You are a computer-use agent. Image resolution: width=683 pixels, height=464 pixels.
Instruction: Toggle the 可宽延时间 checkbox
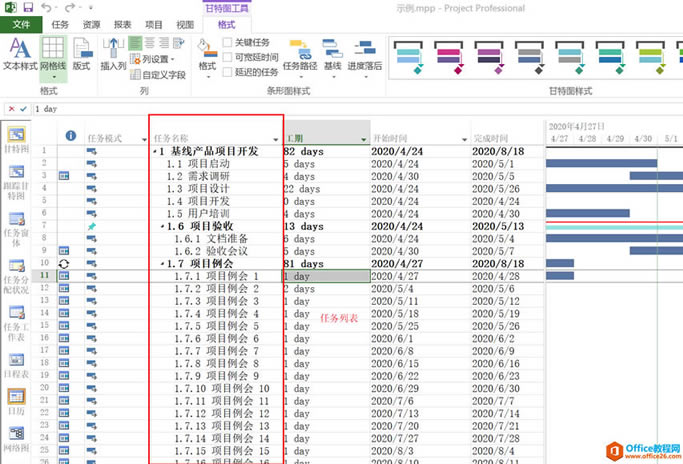click(x=228, y=58)
